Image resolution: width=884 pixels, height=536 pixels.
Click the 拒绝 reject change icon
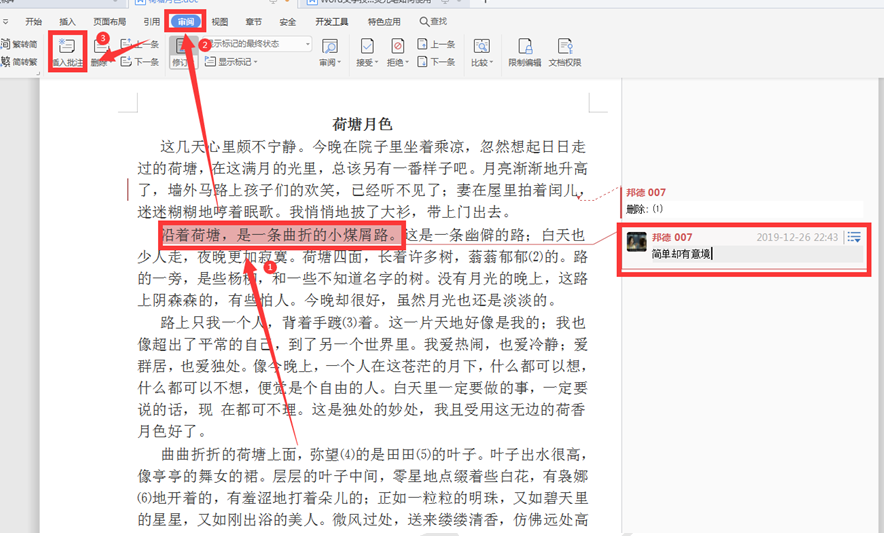[x=397, y=46]
